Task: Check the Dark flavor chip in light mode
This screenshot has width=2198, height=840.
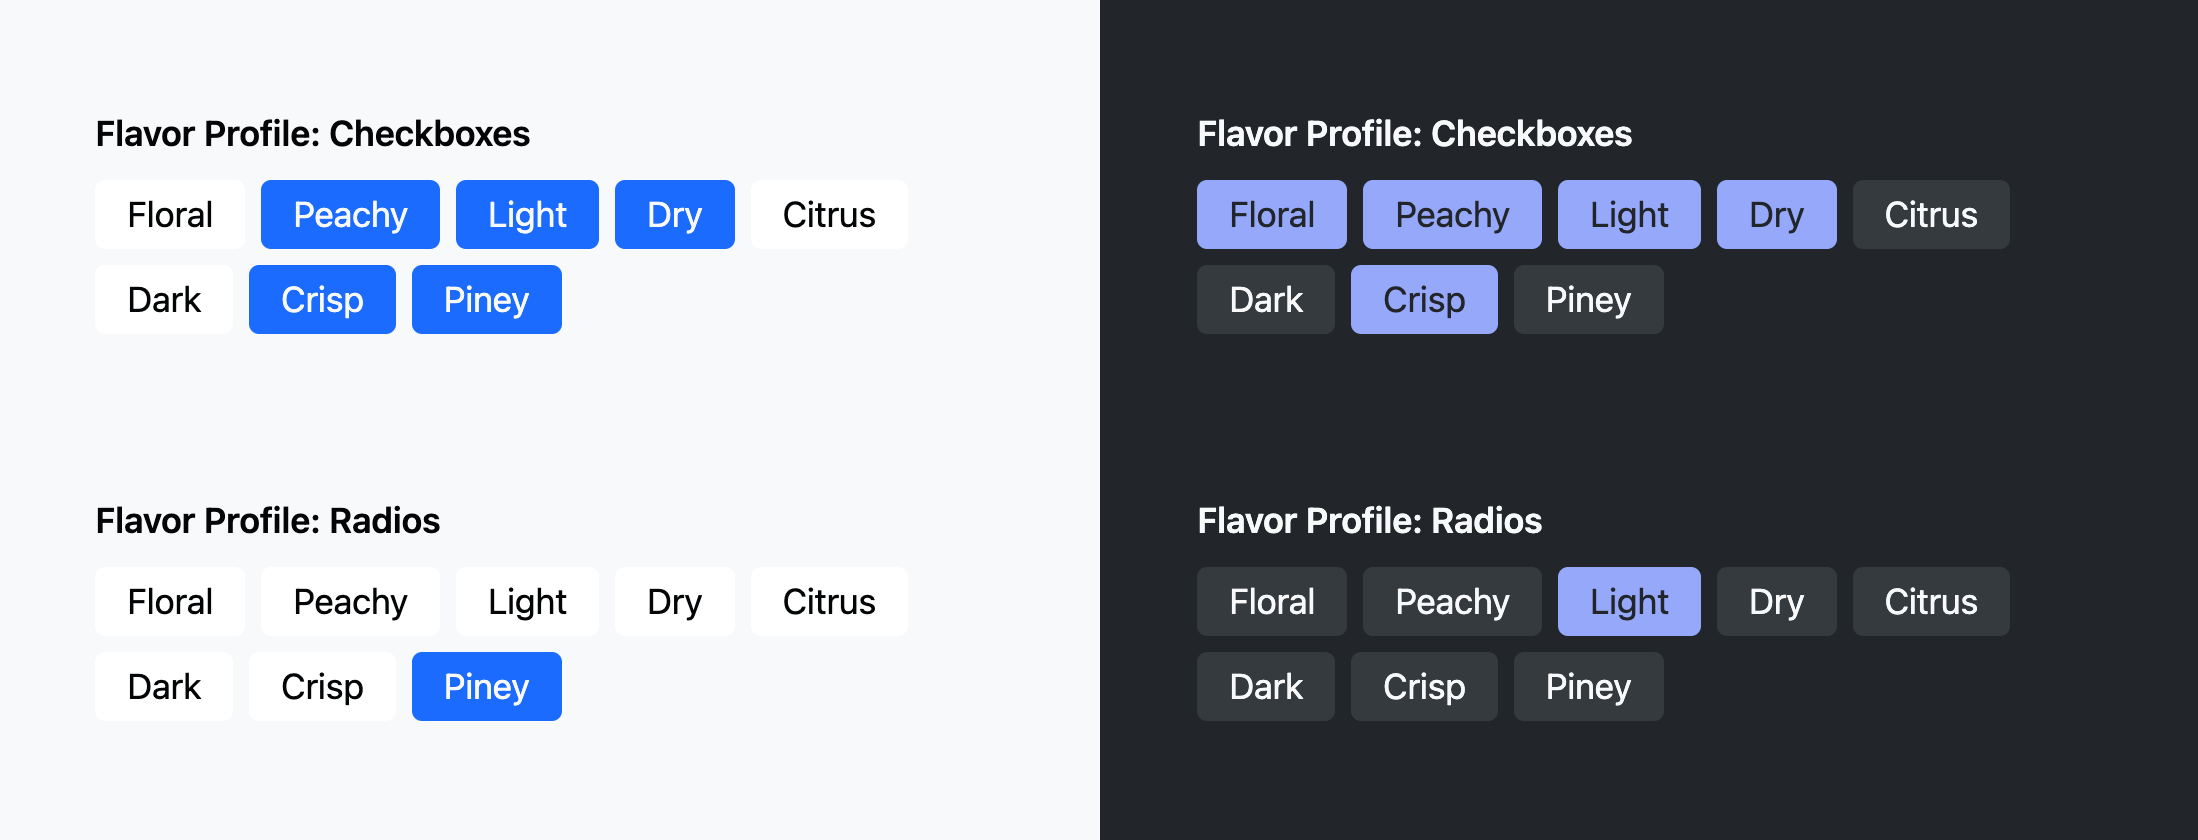Action: 164,299
